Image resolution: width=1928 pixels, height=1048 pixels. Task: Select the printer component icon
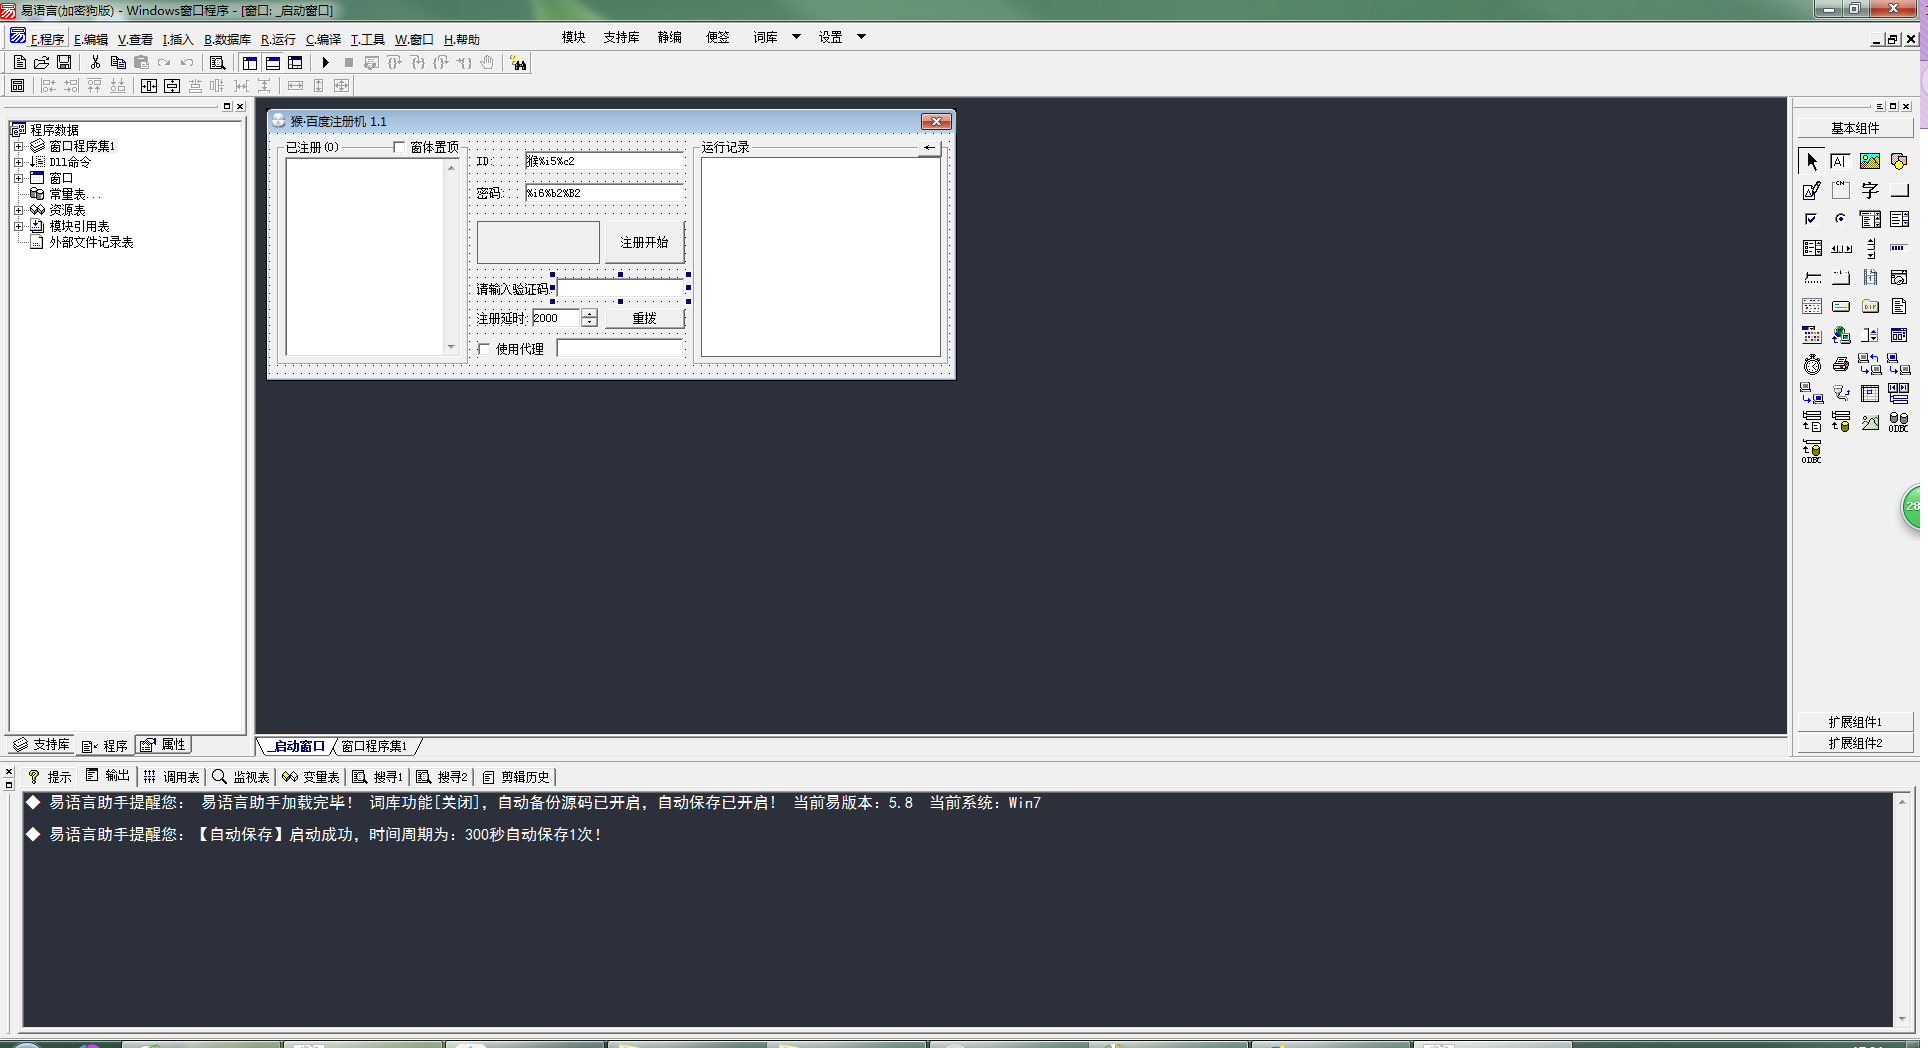(1840, 365)
